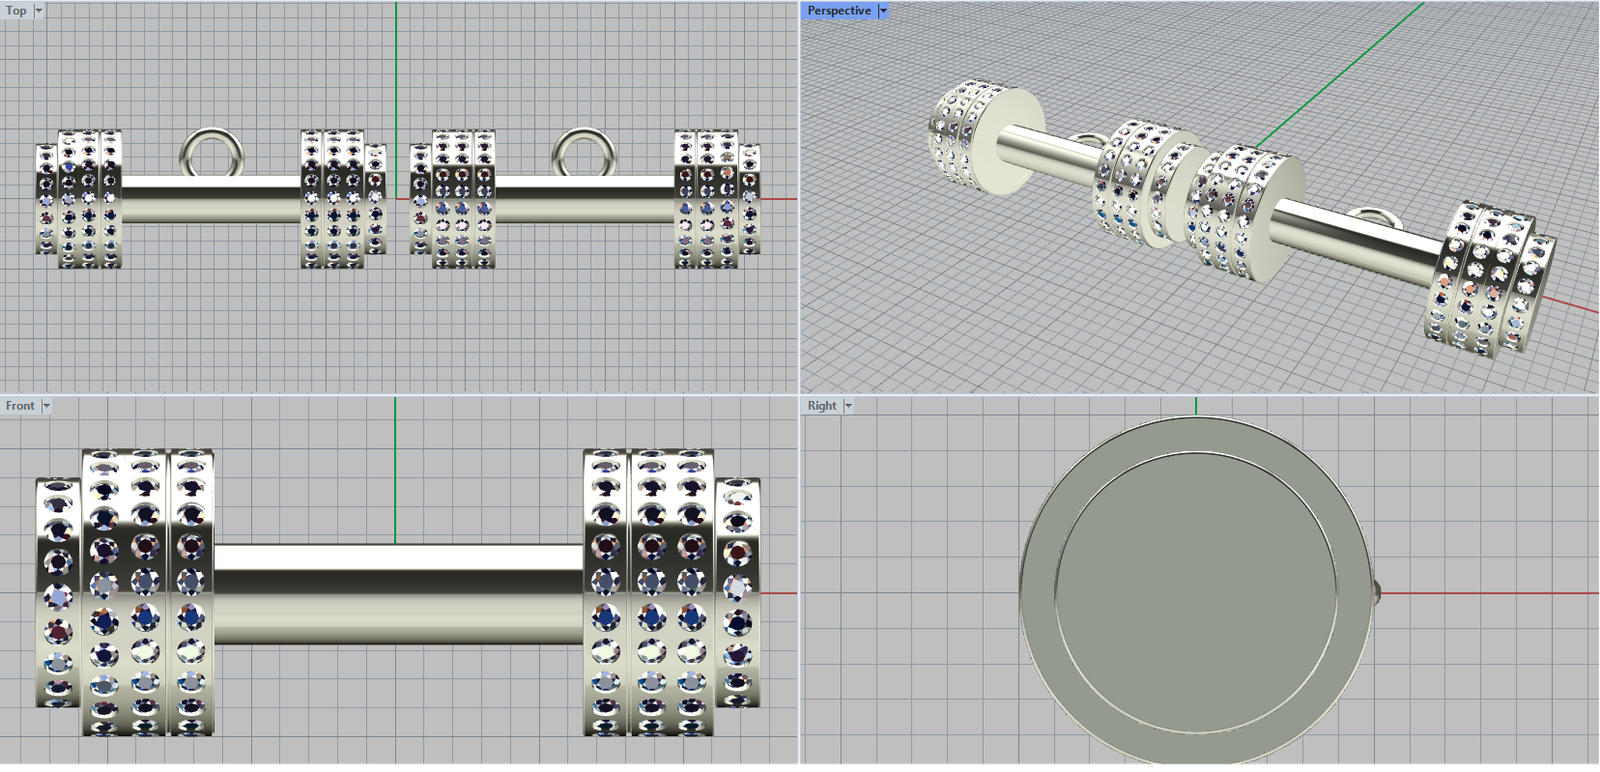Expand the Perspective viewport menu arrow

coord(883,11)
